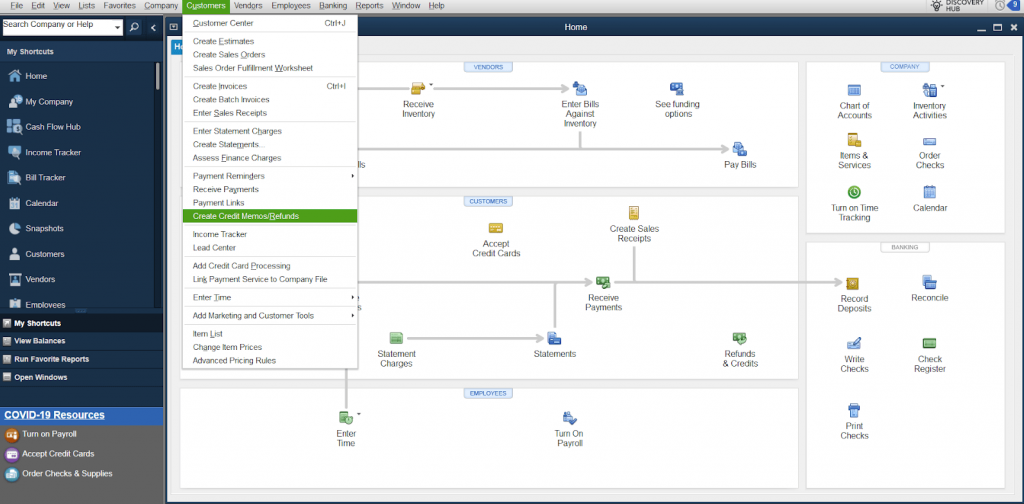Click Create Sales Receipts icon

coord(634,213)
